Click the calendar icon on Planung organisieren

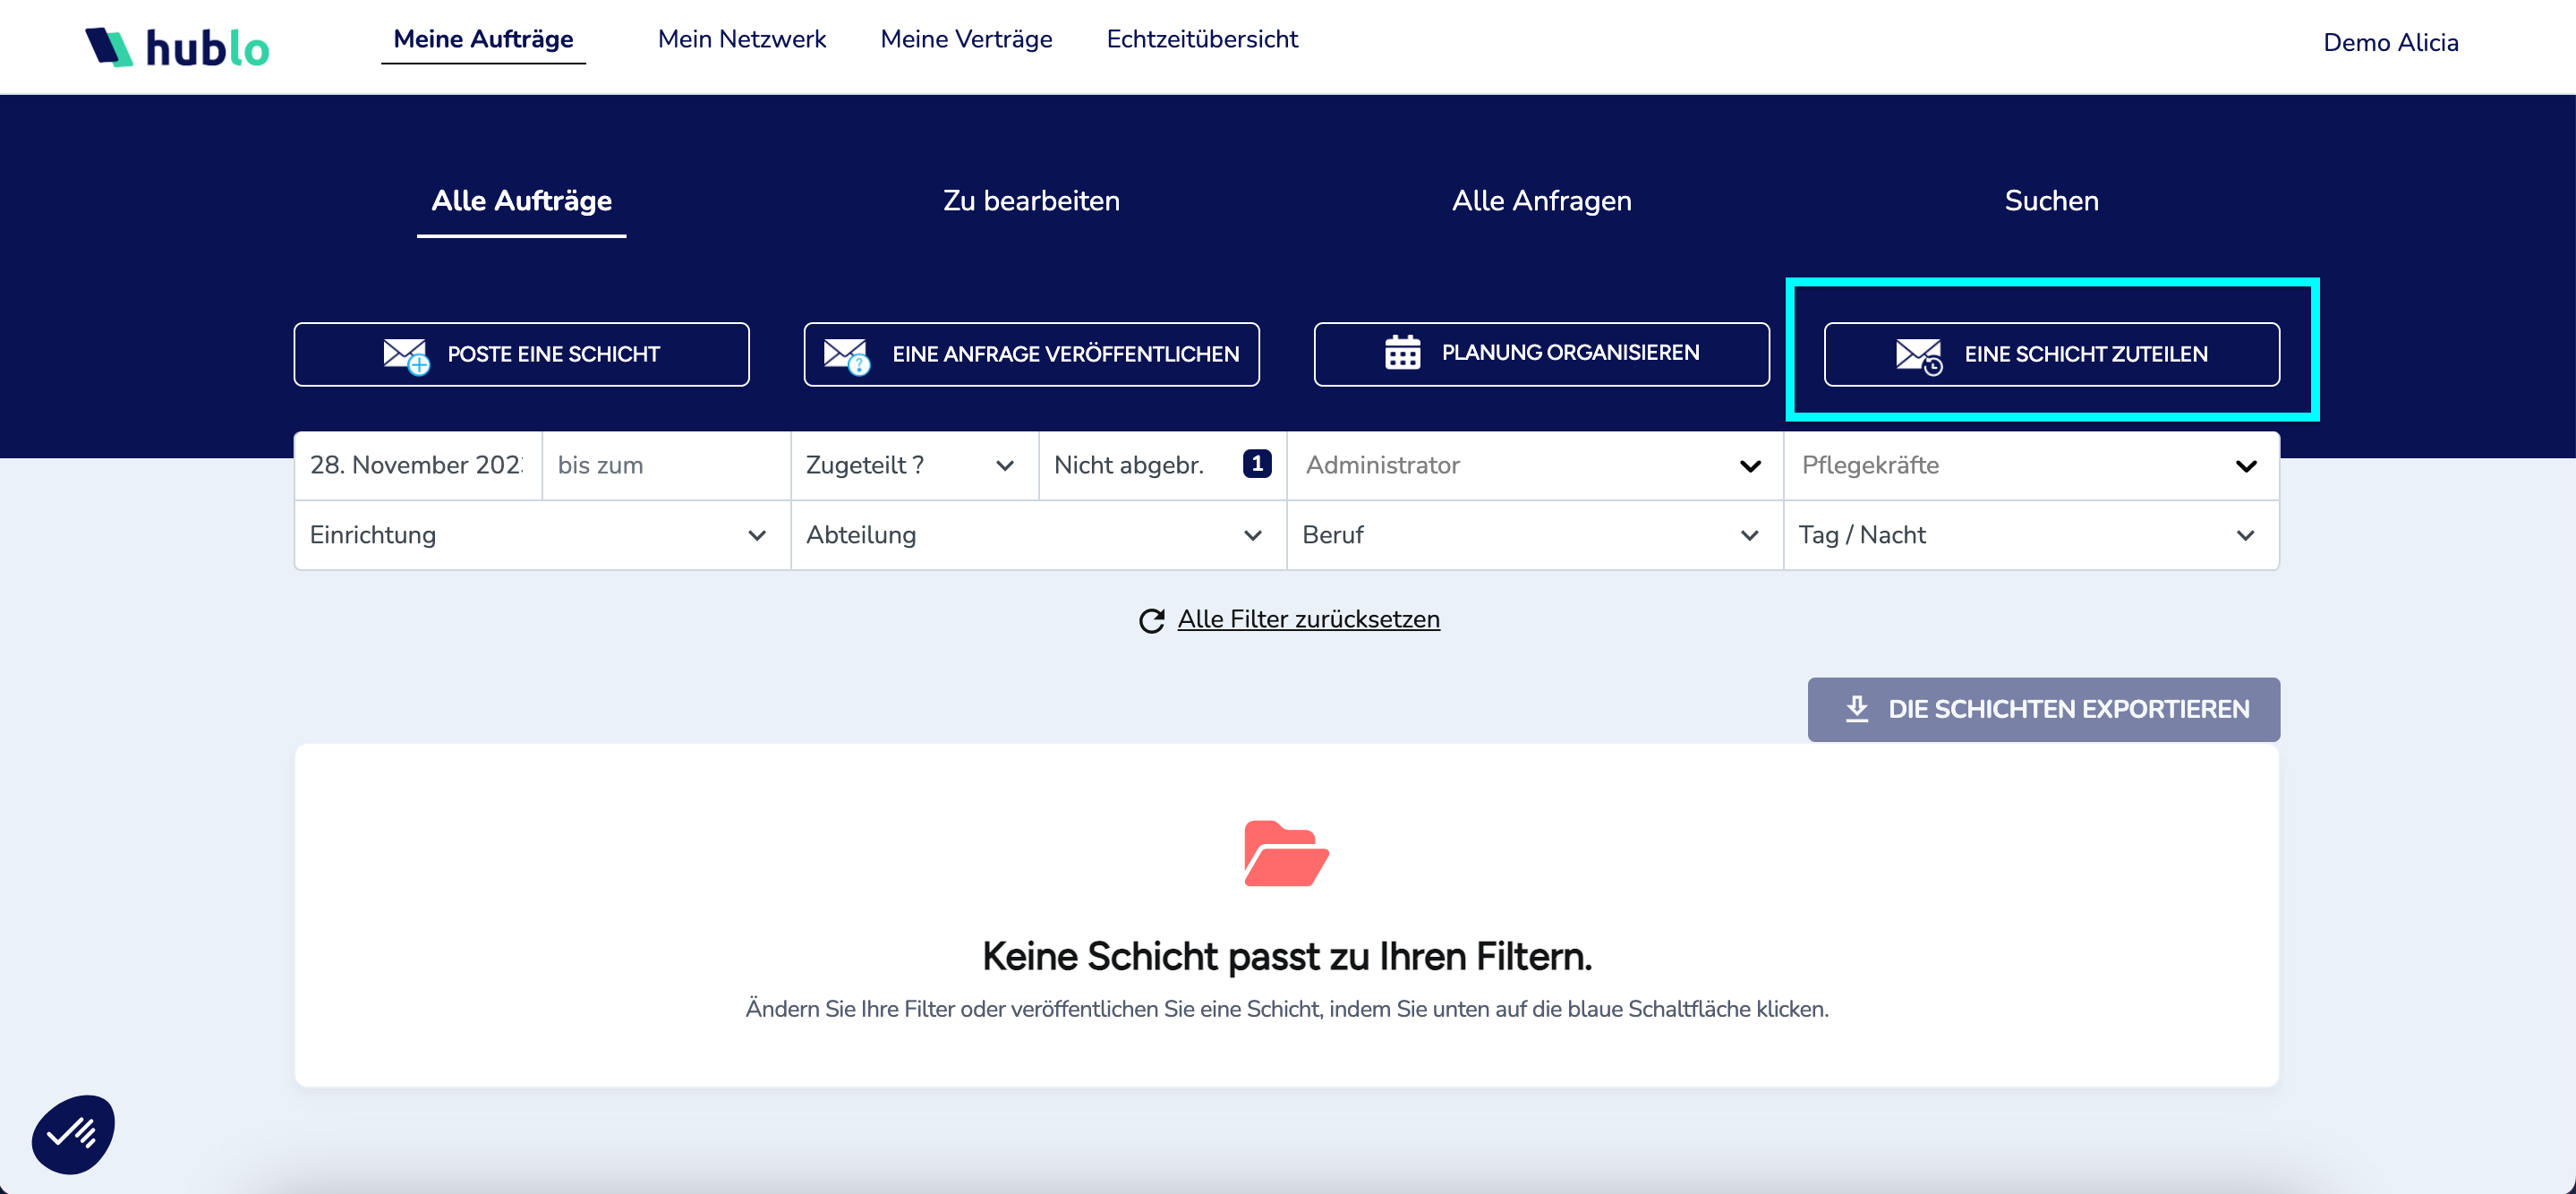[1402, 353]
